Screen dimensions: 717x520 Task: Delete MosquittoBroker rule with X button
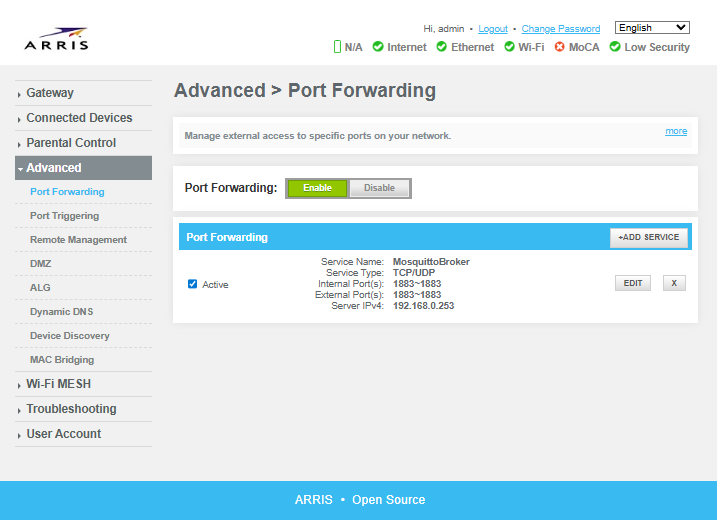click(674, 283)
